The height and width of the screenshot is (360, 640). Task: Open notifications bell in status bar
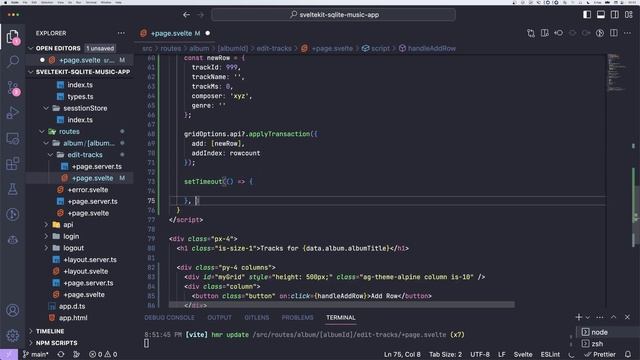(628, 354)
